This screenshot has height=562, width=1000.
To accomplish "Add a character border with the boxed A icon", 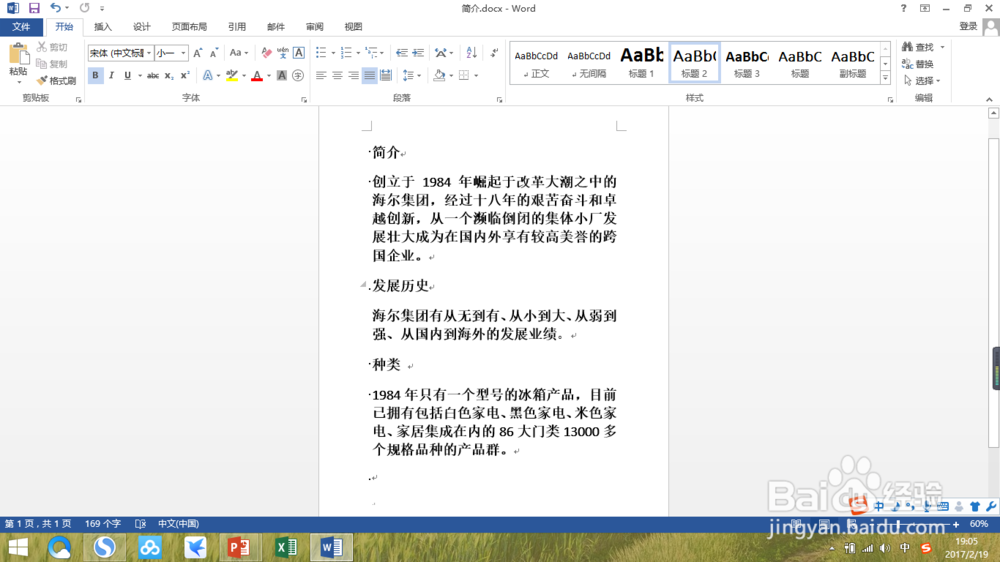I will pos(298,53).
